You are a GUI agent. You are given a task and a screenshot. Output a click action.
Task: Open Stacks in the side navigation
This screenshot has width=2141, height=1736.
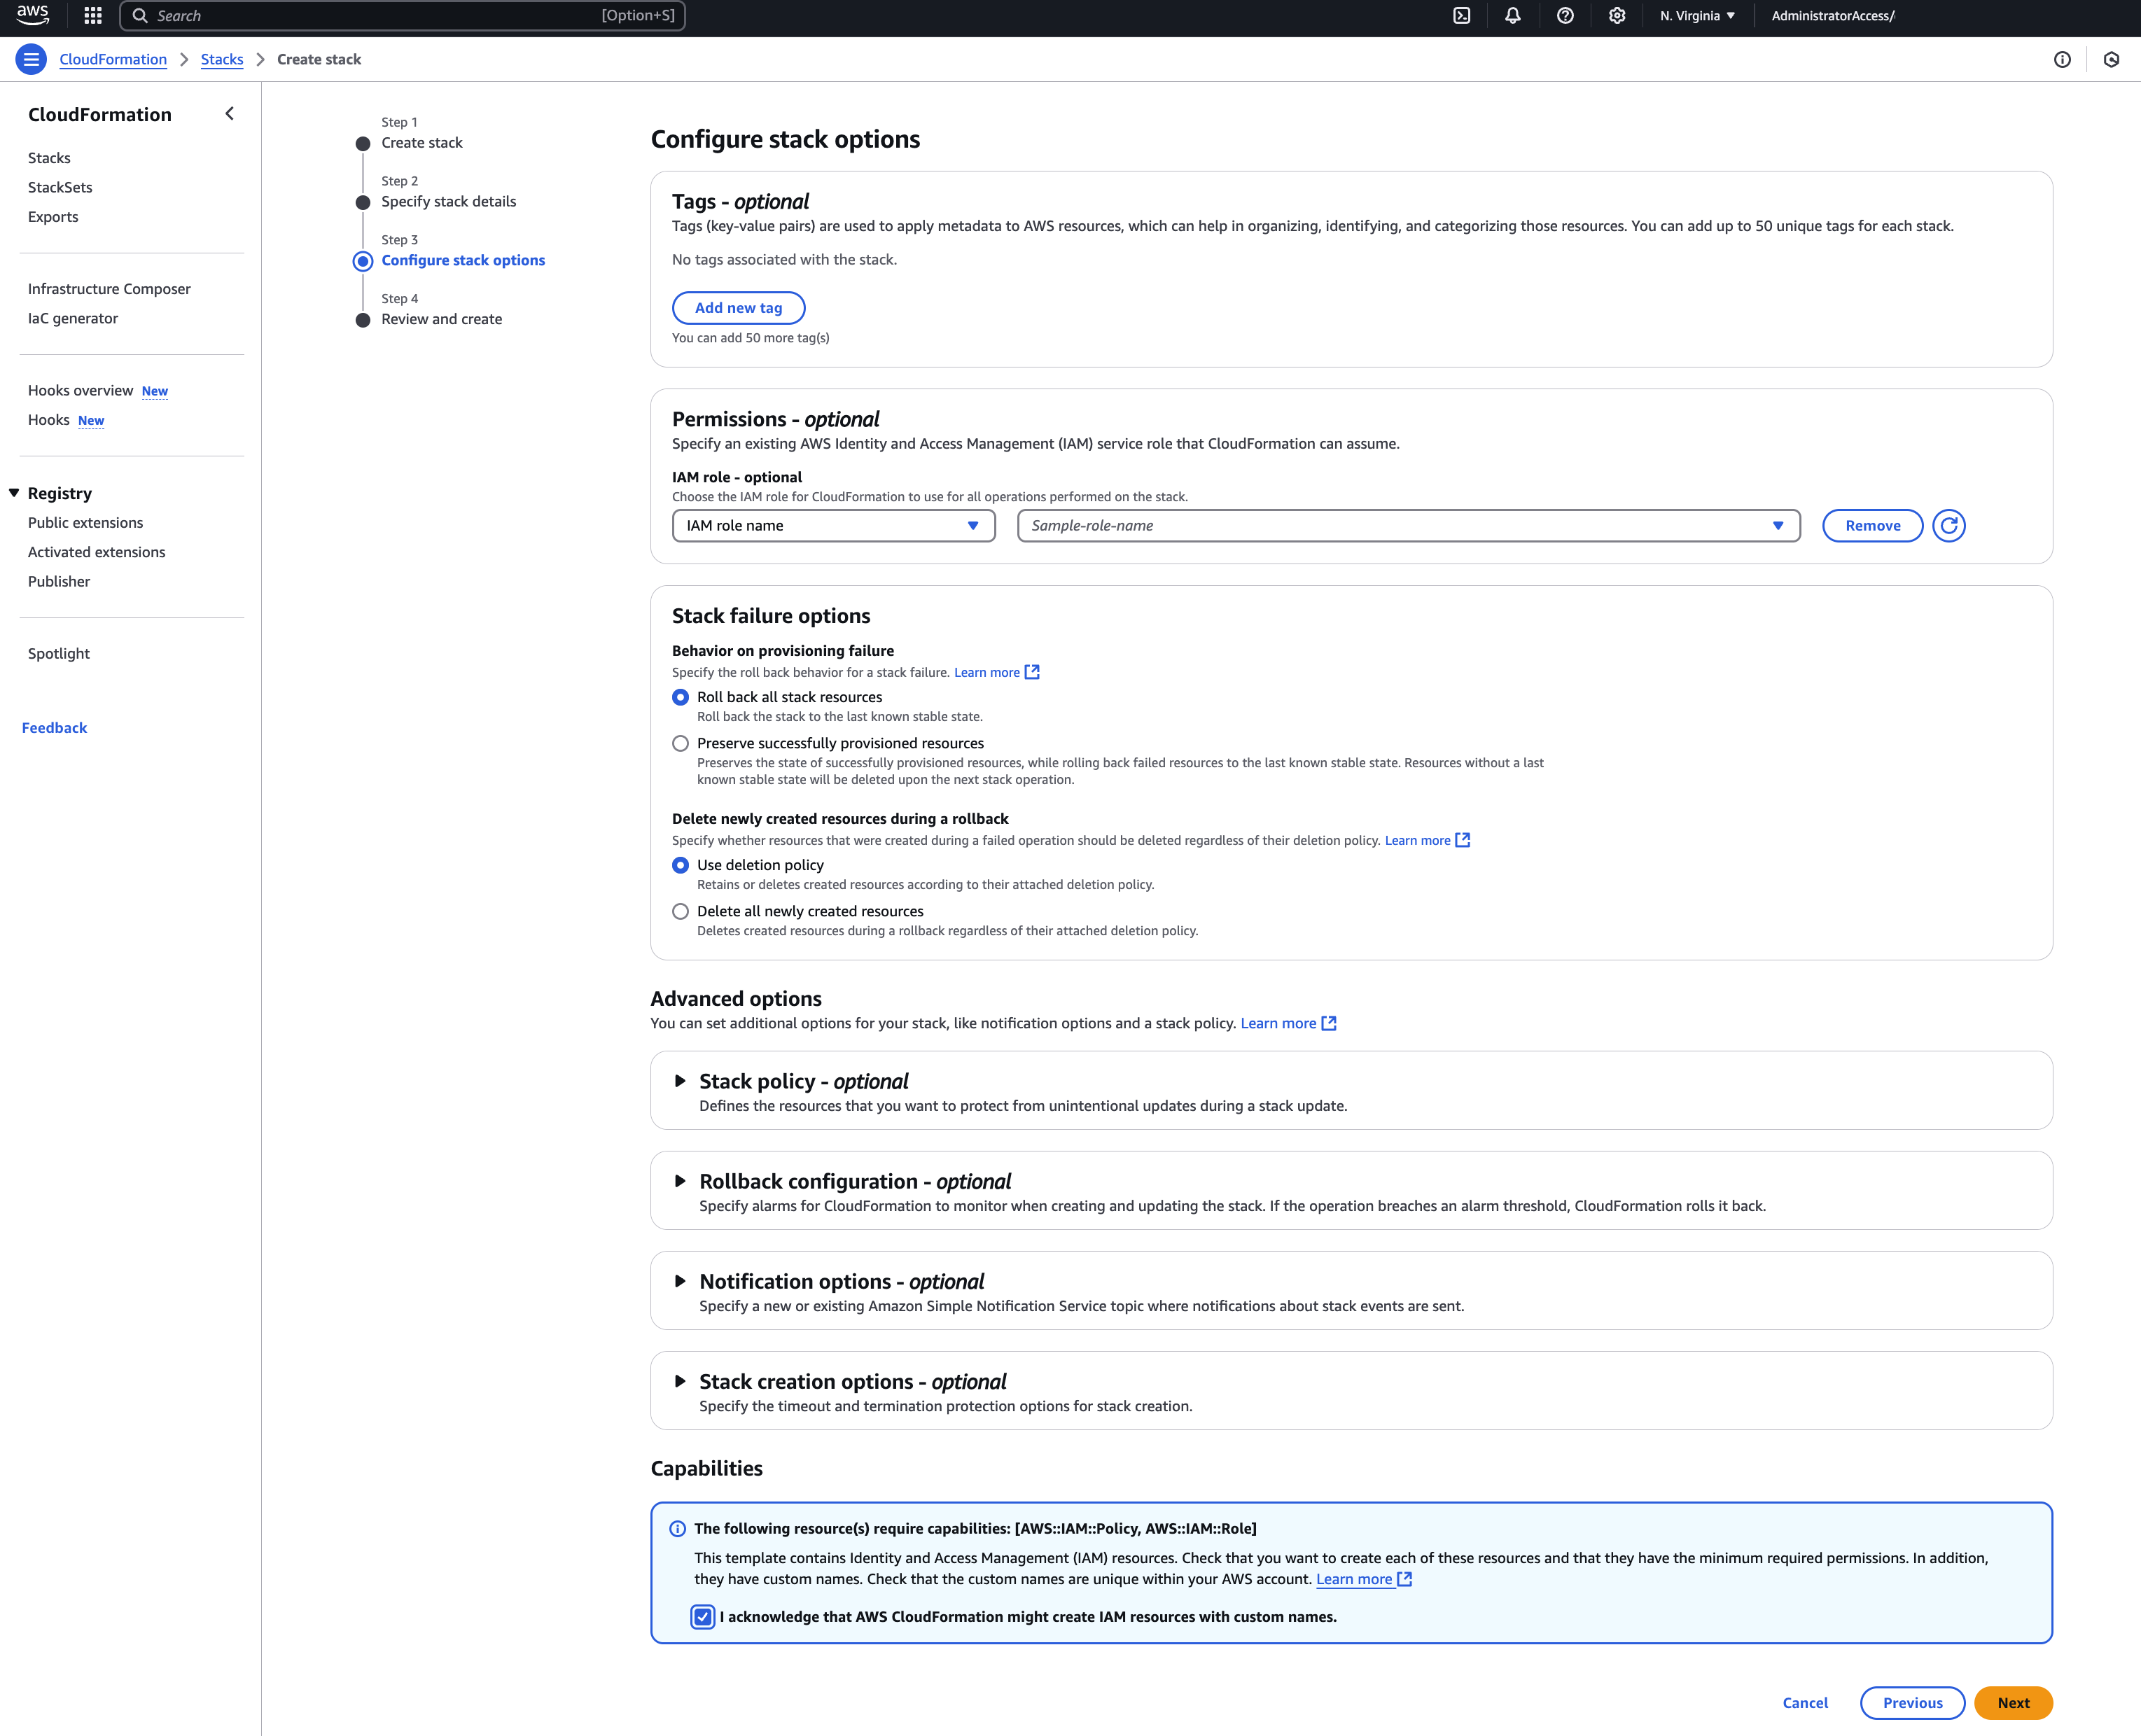49,158
